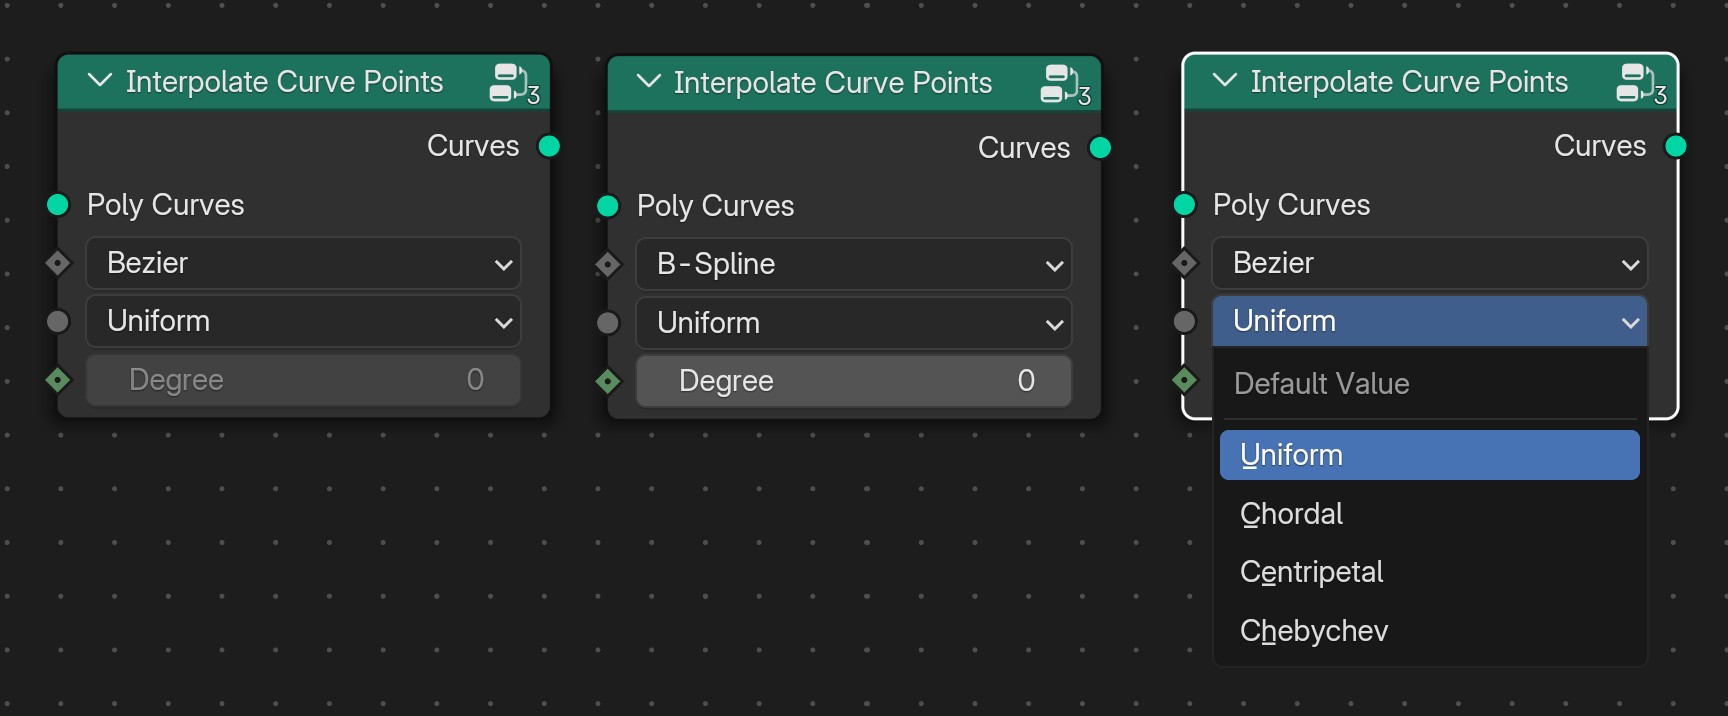Choose Chordal parameterization option
The width and height of the screenshot is (1728, 716).
tap(1429, 514)
